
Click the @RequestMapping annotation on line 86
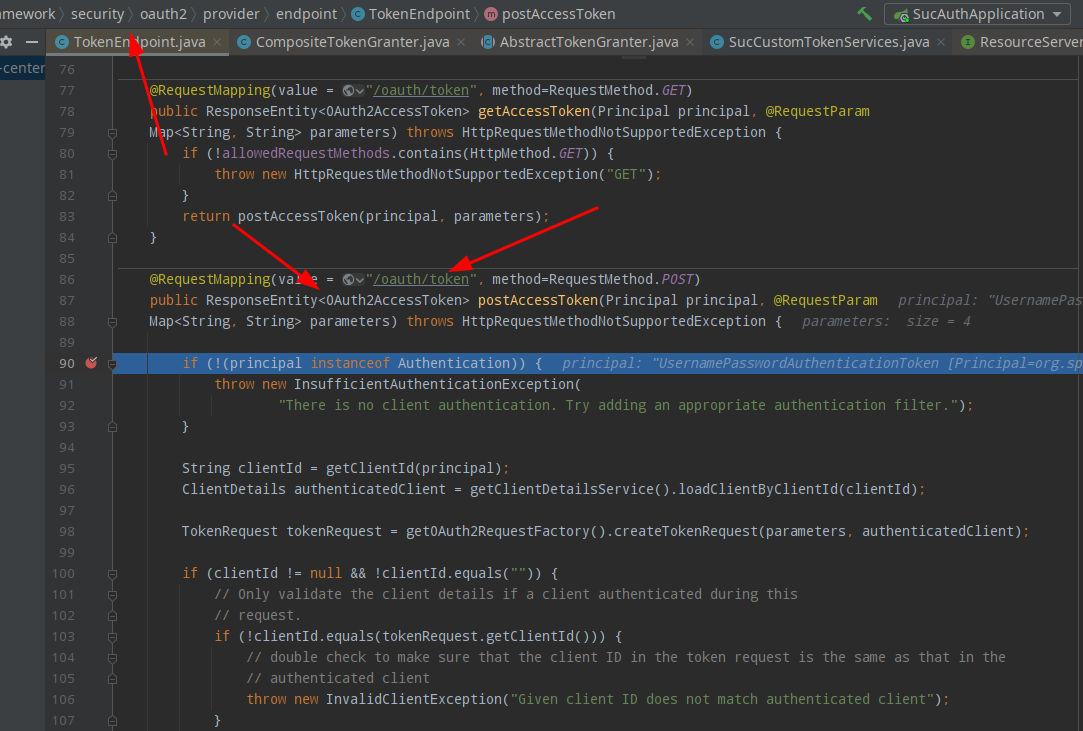tap(210, 280)
